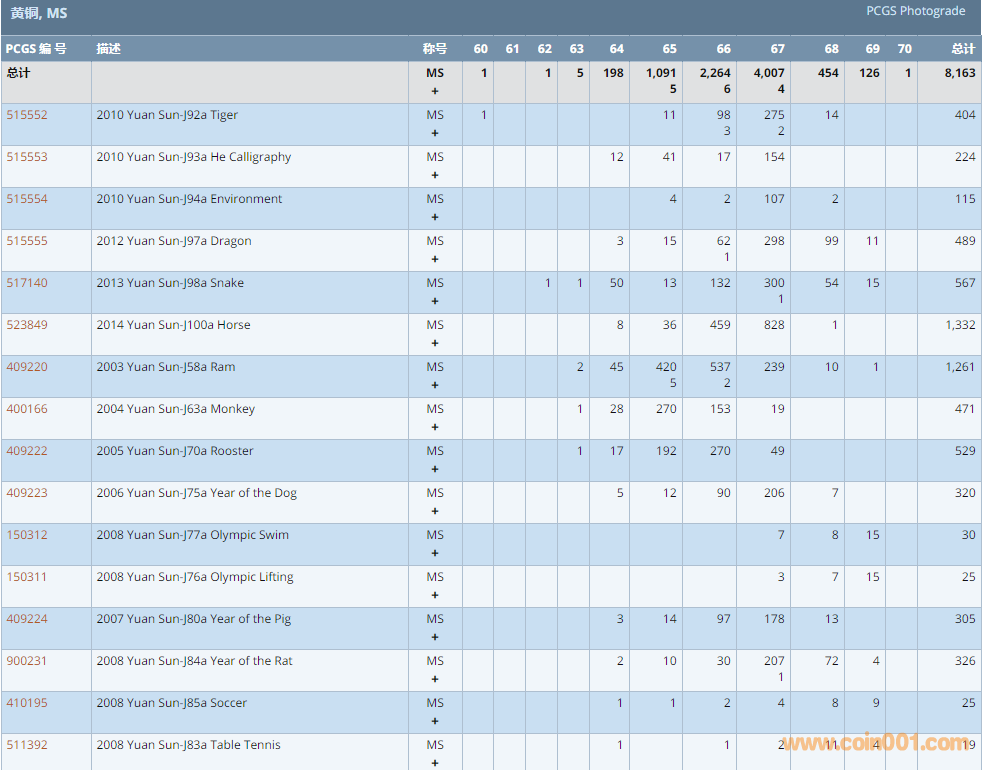Open PCGS number 900231 Rat link
Viewport: 982px width, 770px height.
(27, 661)
